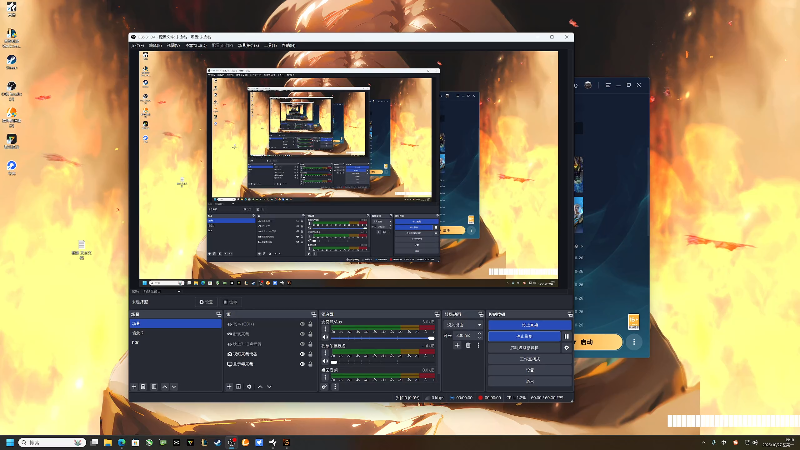Open the Audio Mixer three-dot menu beside gears
The image size is (800, 450).
pos(335,387)
